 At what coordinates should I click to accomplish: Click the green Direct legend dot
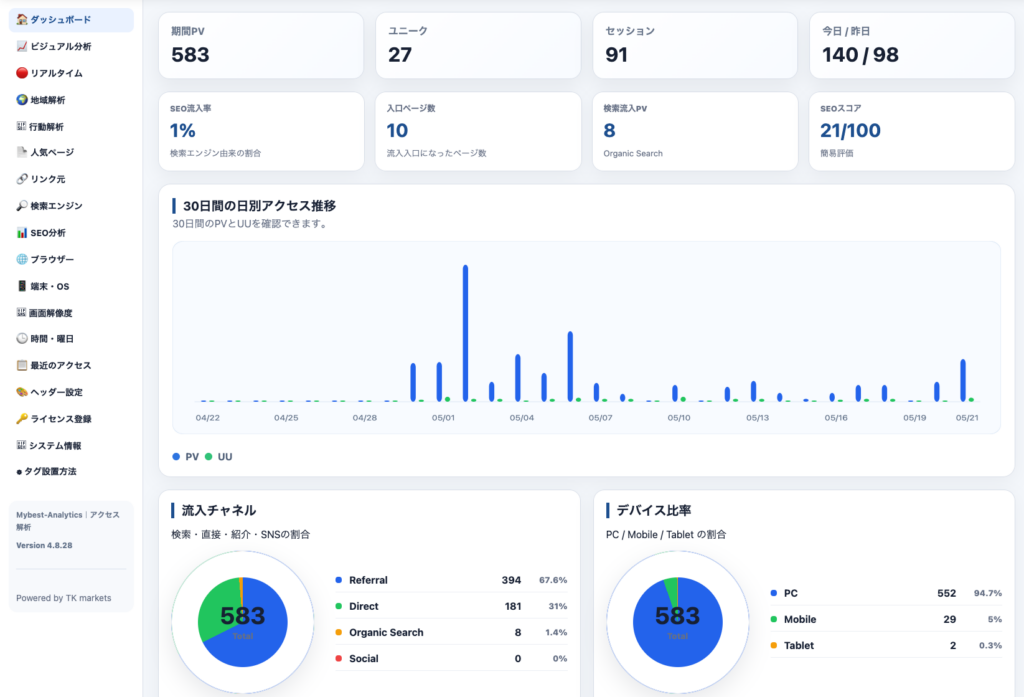tap(338, 606)
